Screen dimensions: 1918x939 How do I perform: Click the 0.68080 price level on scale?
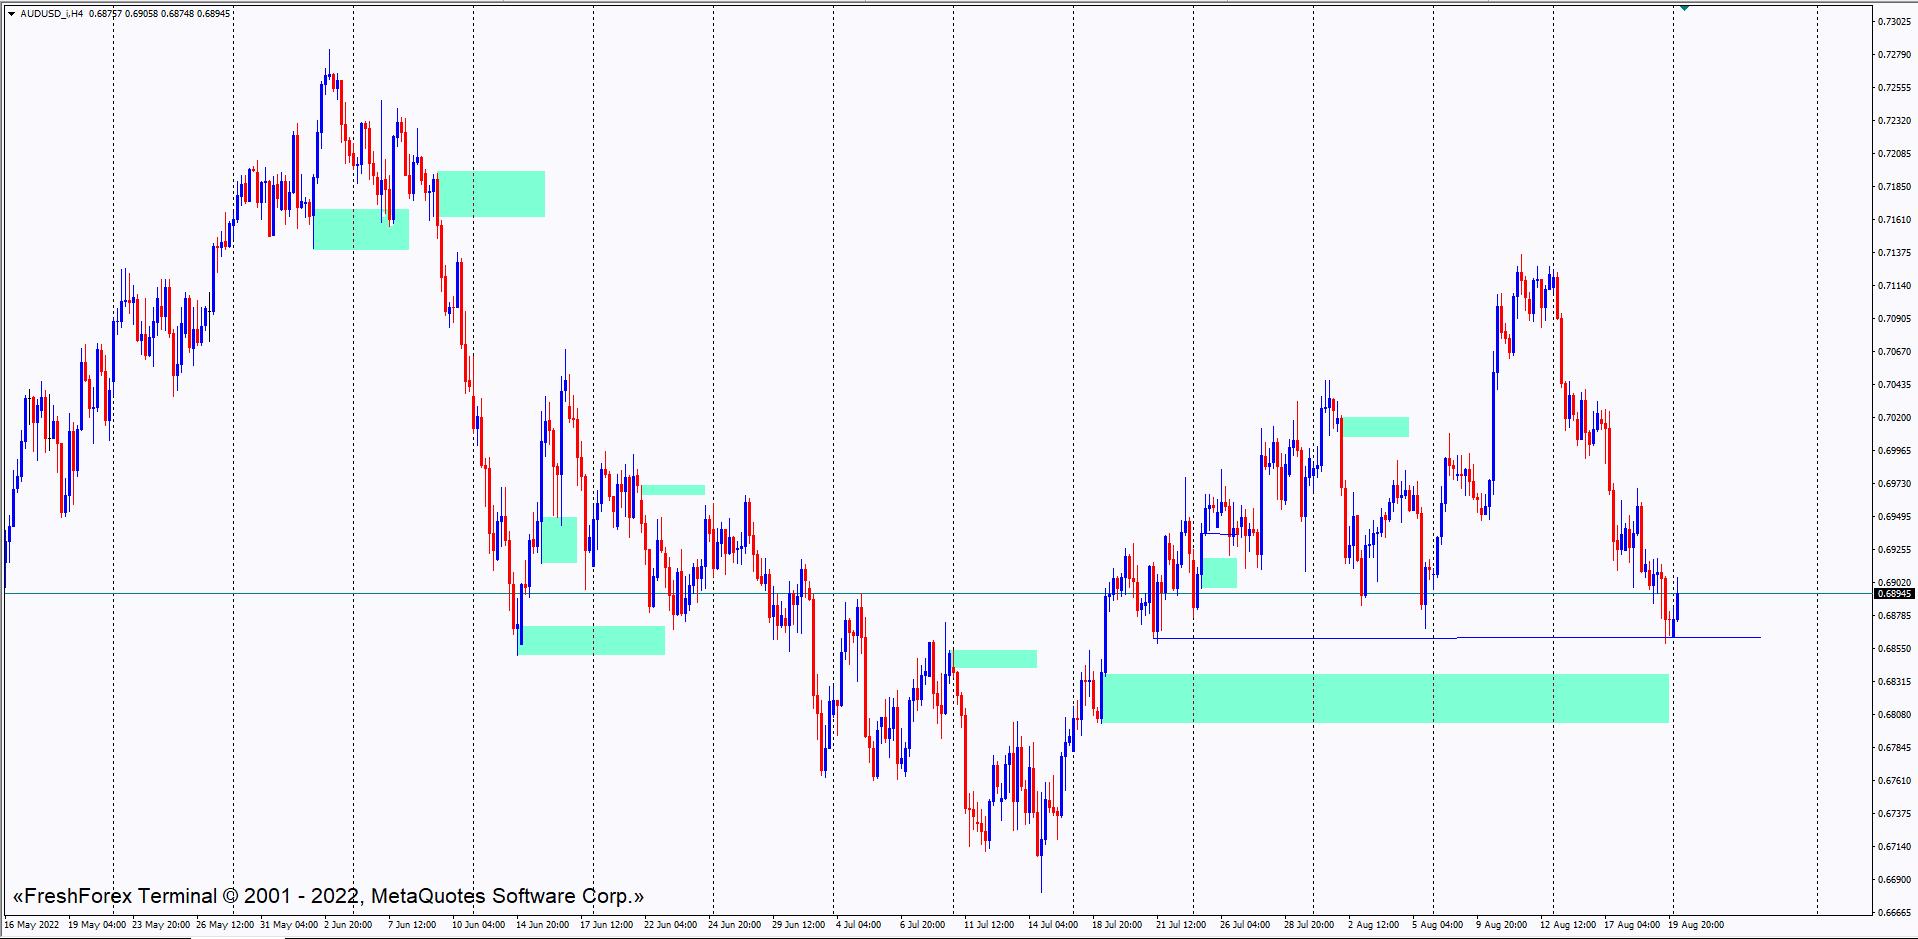click(1894, 715)
